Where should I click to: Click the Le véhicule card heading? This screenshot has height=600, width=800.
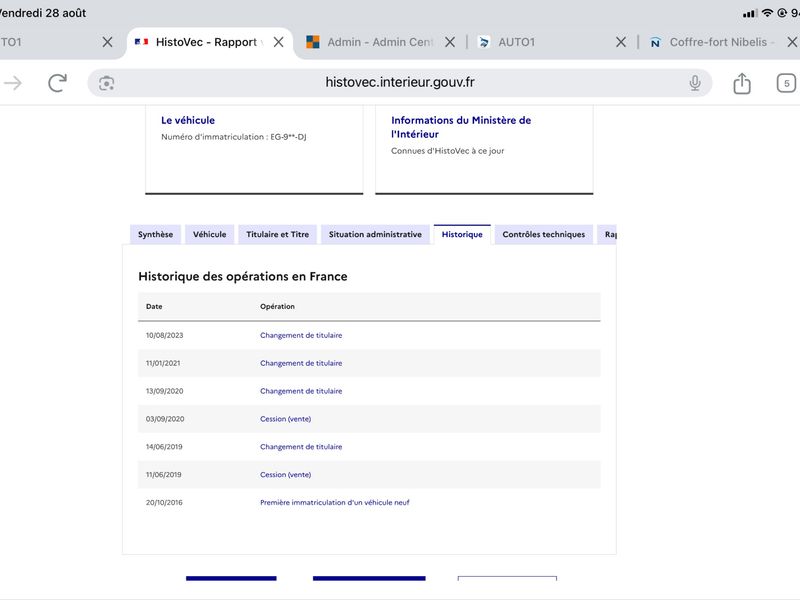pos(188,120)
